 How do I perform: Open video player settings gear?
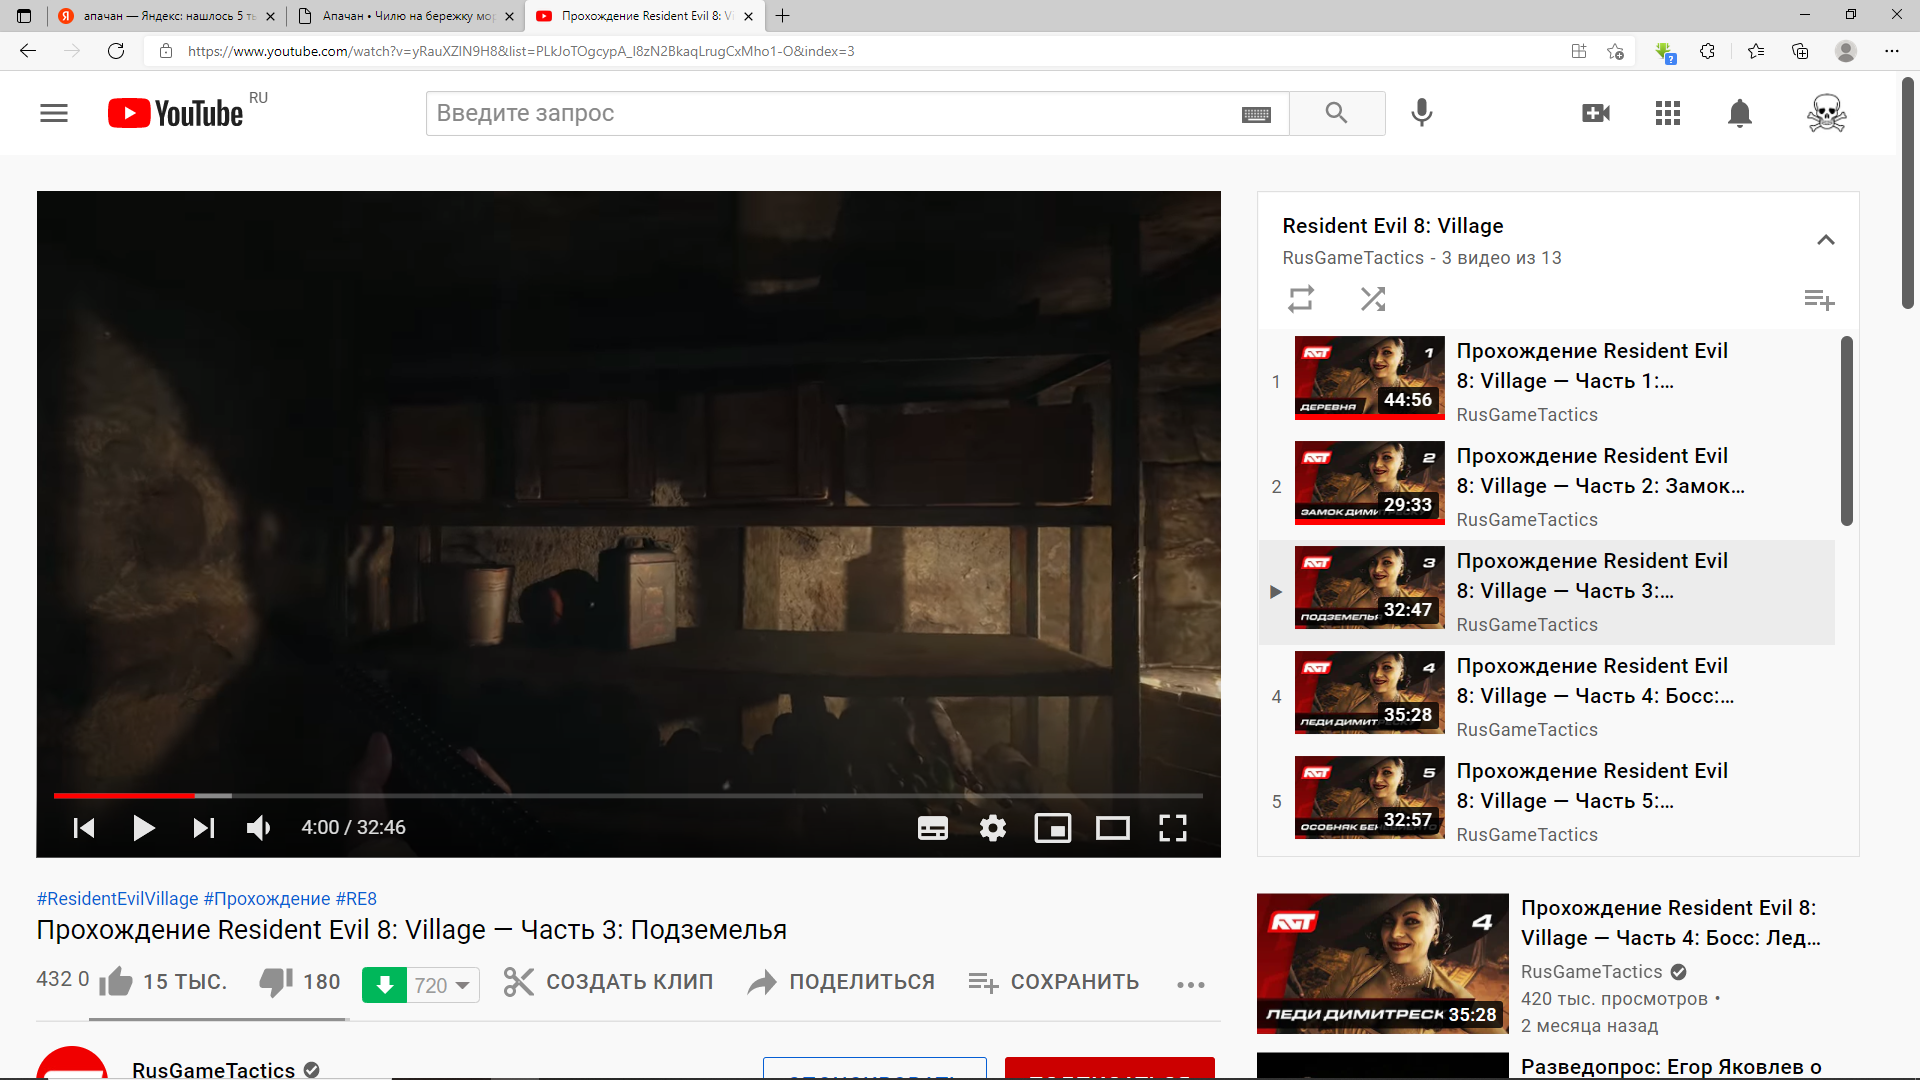coord(992,828)
